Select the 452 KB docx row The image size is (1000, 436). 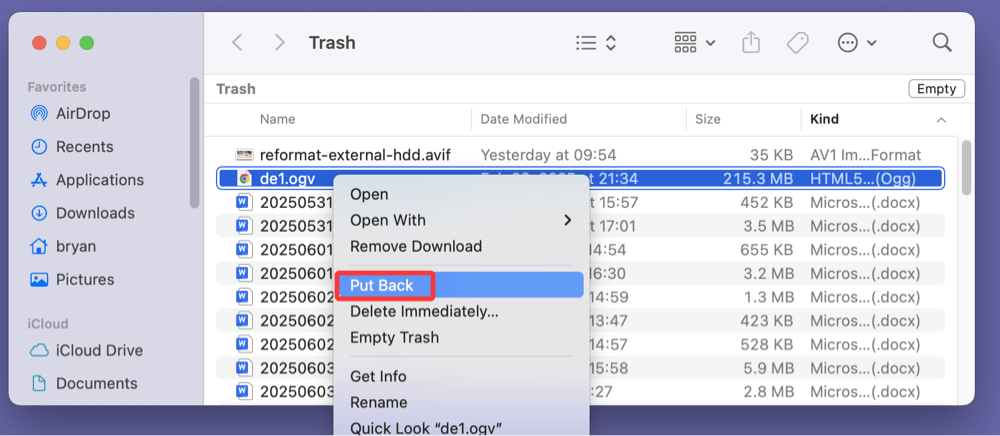tap(580, 203)
